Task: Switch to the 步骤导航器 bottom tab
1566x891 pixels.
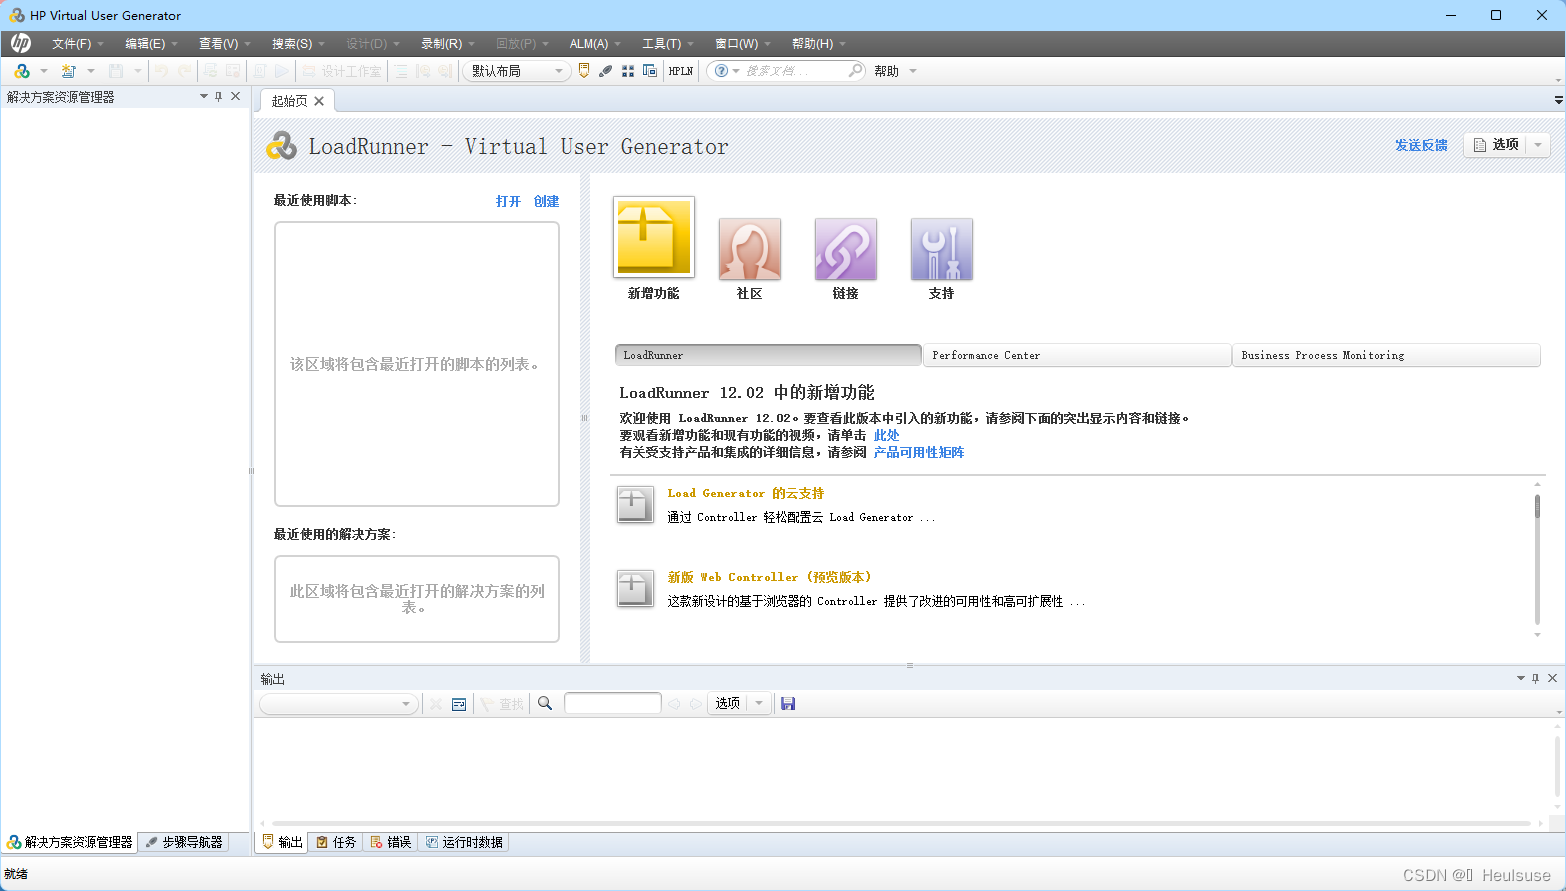Action: [184, 842]
